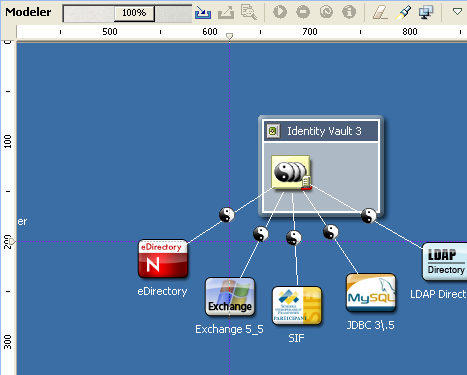Adjust the 100% zoom slider
467x375 pixels.
134,13
